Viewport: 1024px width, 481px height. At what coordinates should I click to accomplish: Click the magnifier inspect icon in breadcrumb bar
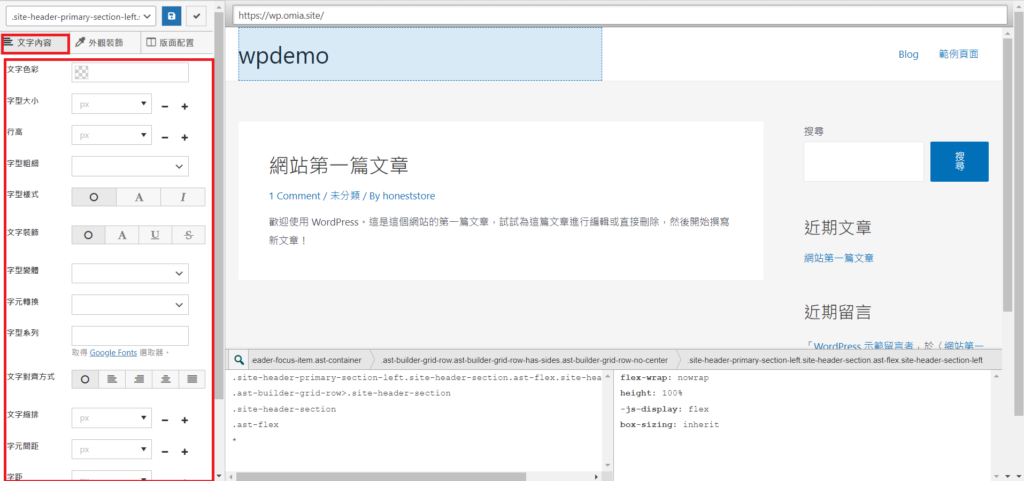pos(239,360)
